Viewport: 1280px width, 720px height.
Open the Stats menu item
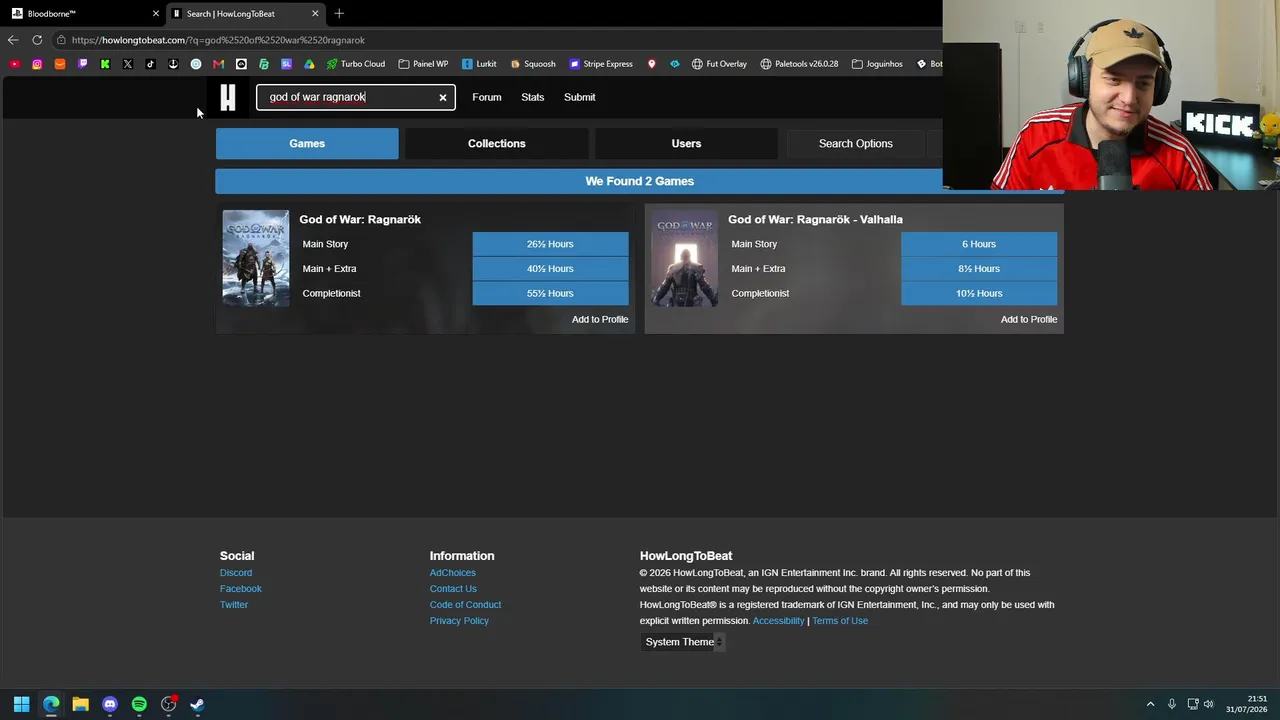533,97
